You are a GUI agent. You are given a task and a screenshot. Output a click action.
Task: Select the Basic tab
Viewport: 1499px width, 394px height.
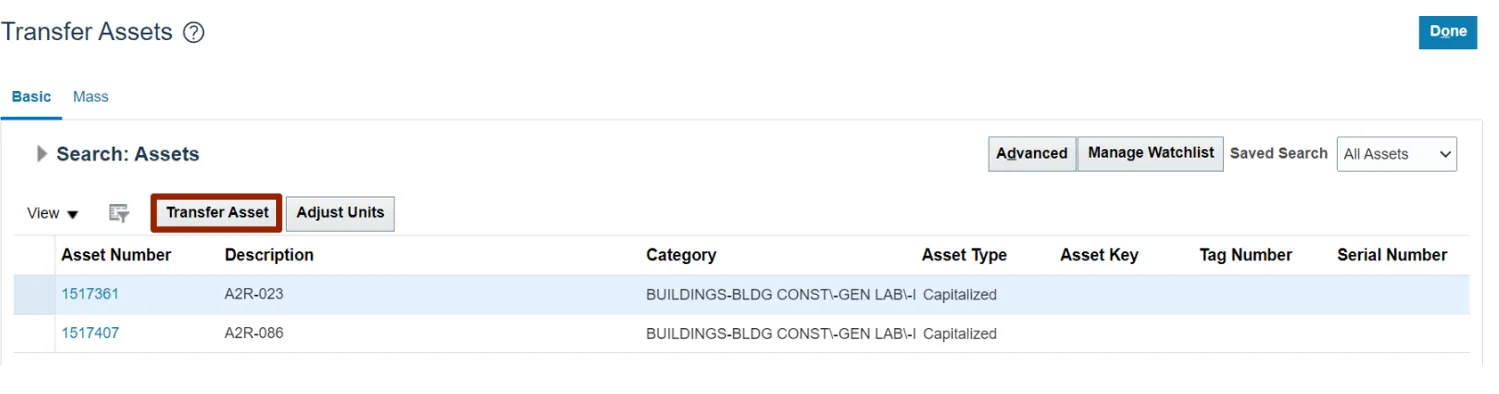coord(31,97)
